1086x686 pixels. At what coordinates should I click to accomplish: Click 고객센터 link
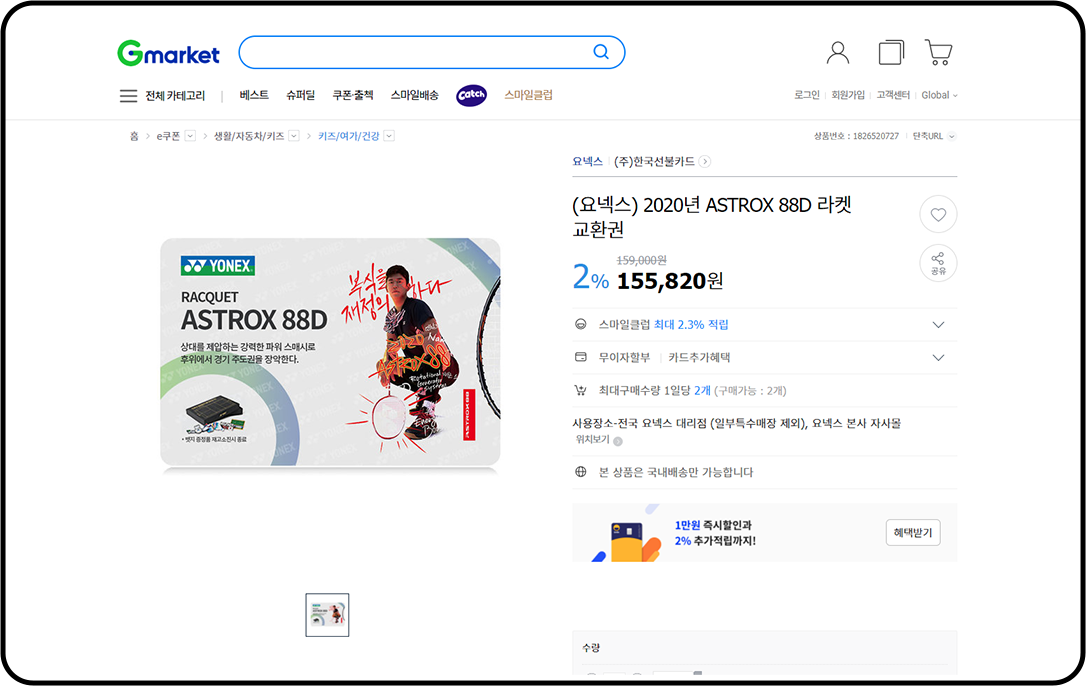(x=893, y=95)
